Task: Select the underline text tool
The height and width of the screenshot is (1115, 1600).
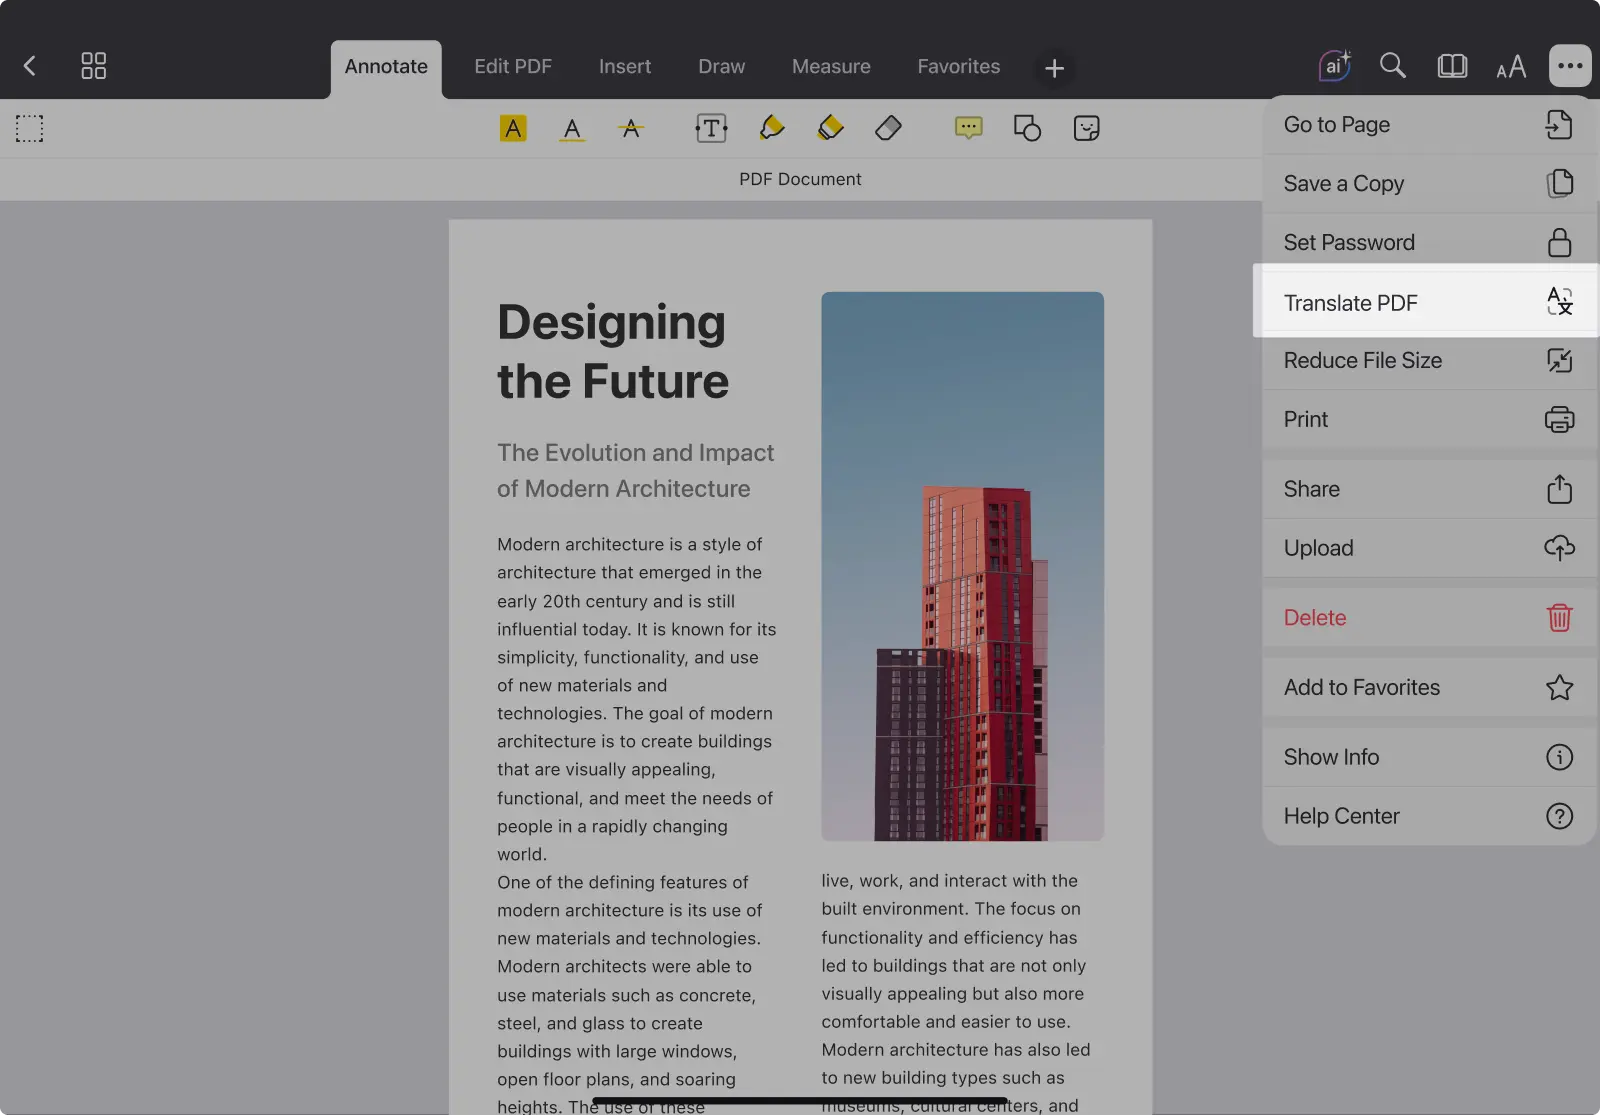Action: pyautogui.click(x=572, y=128)
